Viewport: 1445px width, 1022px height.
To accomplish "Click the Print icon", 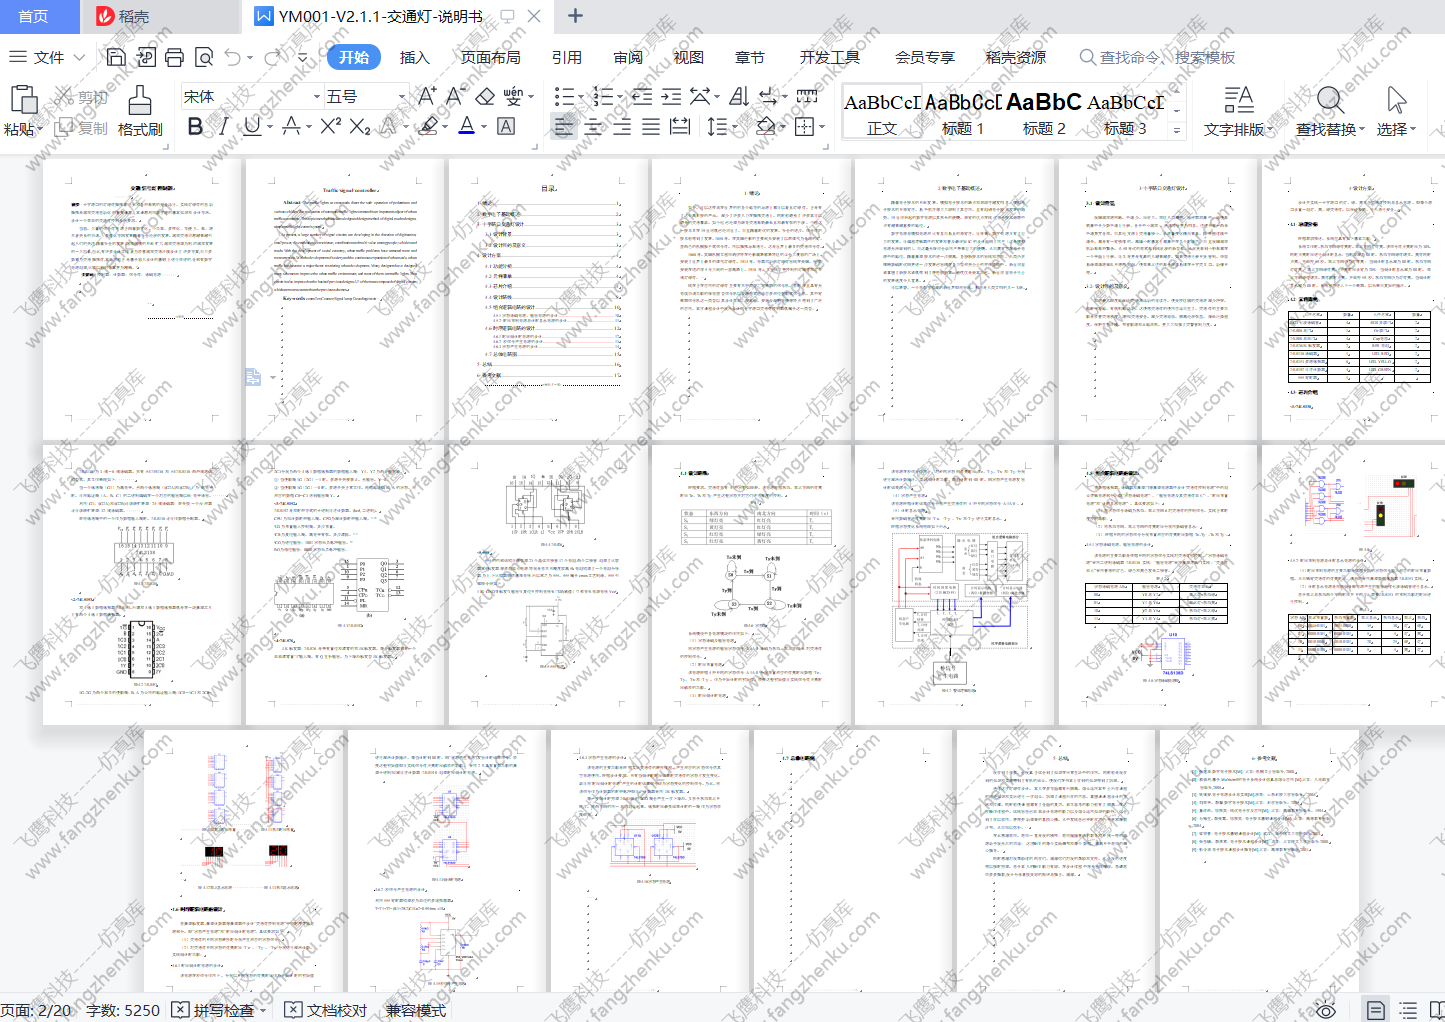I will pyautogui.click(x=174, y=57).
